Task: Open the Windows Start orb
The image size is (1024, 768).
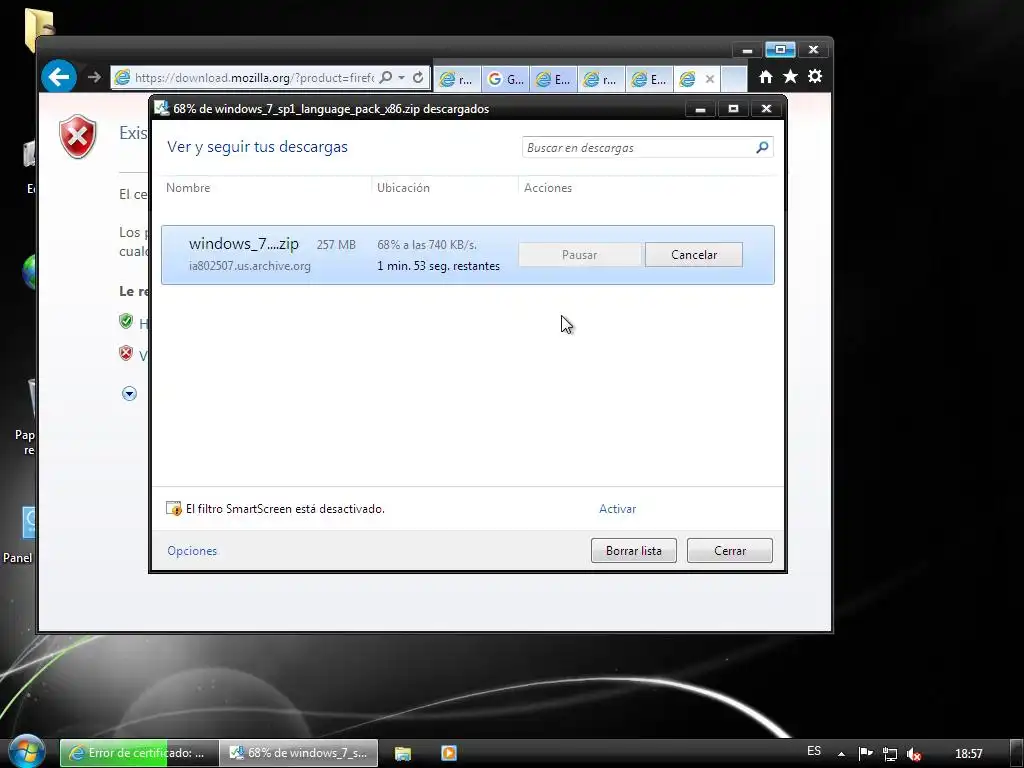Action: click(27, 752)
